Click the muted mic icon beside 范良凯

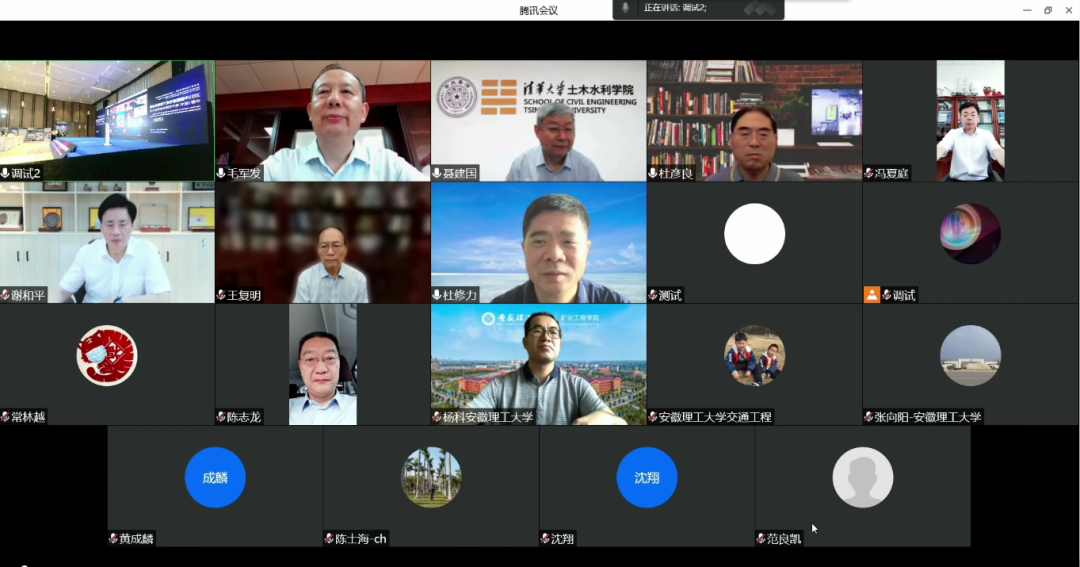pos(760,539)
